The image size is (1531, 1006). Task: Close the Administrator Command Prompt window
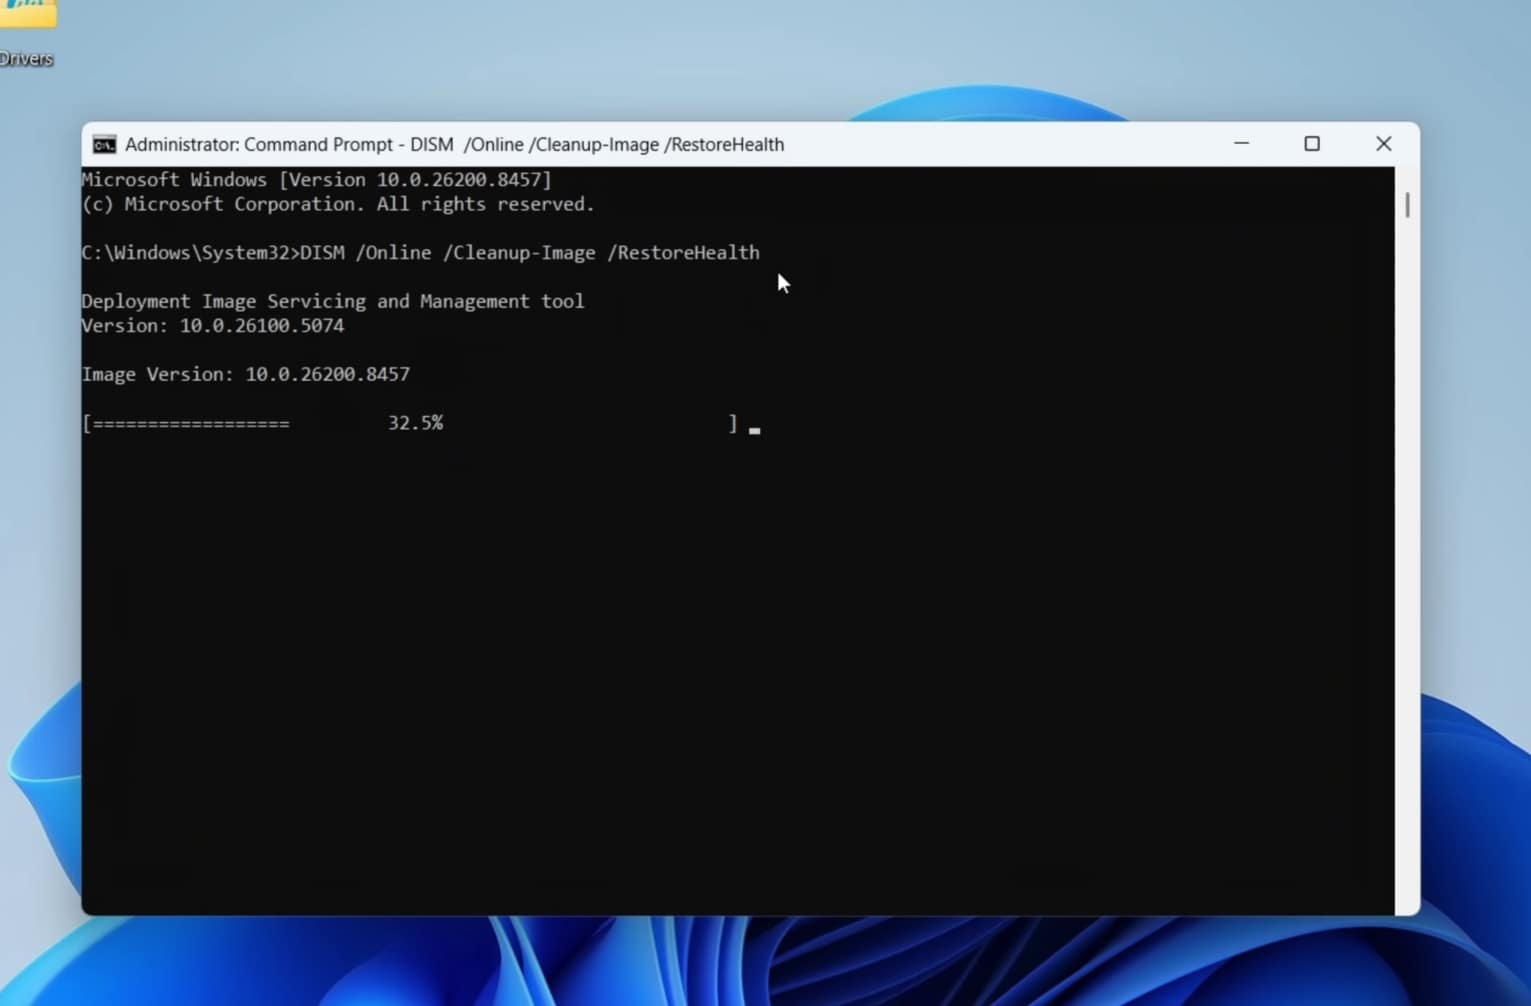1383,144
